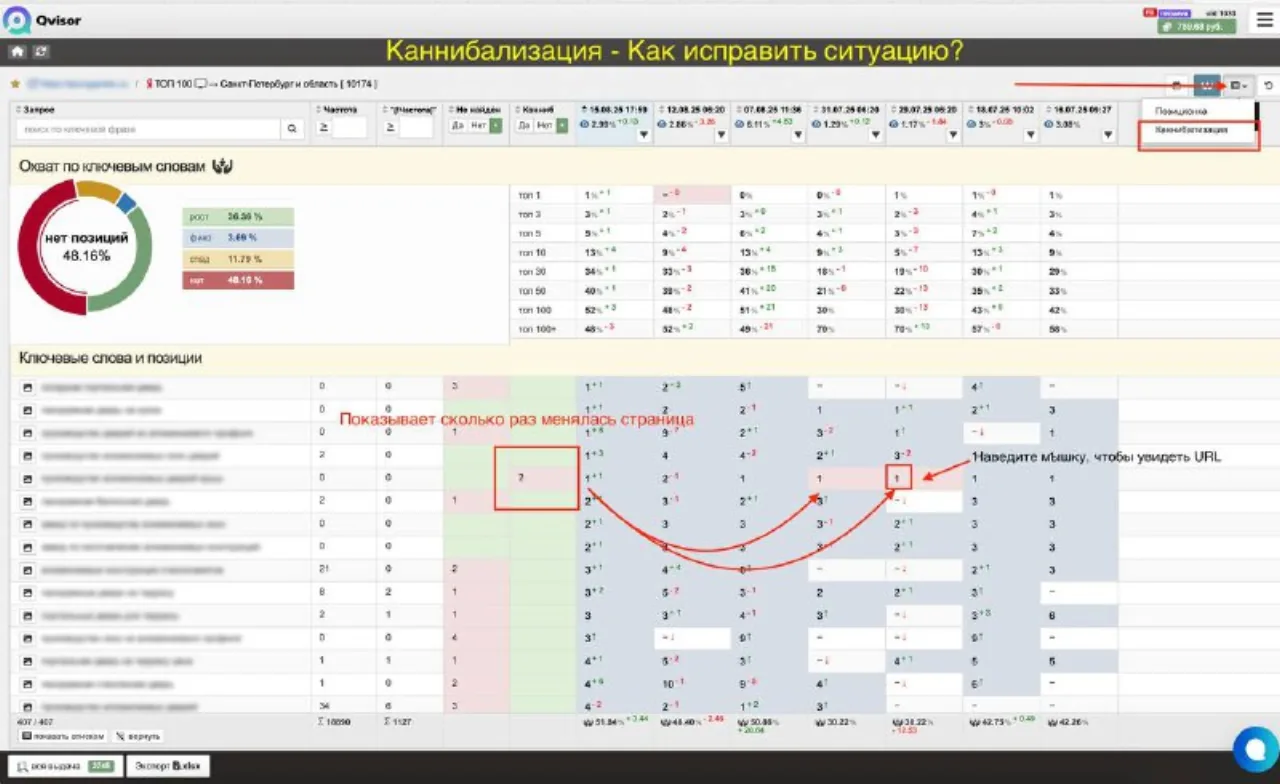Sort by the Канниб column sort icon

tap(518, 109)
